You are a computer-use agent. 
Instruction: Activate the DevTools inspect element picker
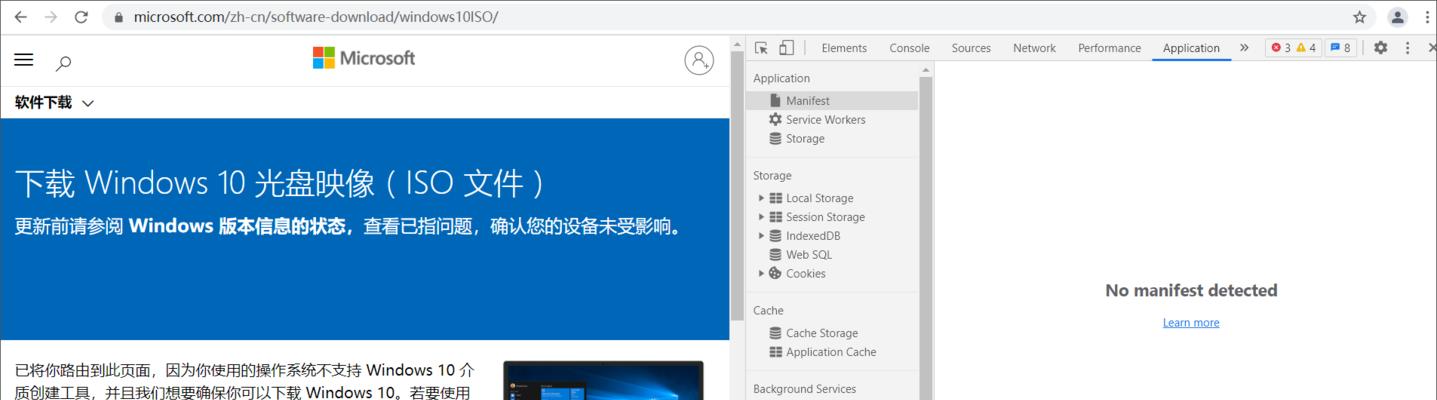761,48
